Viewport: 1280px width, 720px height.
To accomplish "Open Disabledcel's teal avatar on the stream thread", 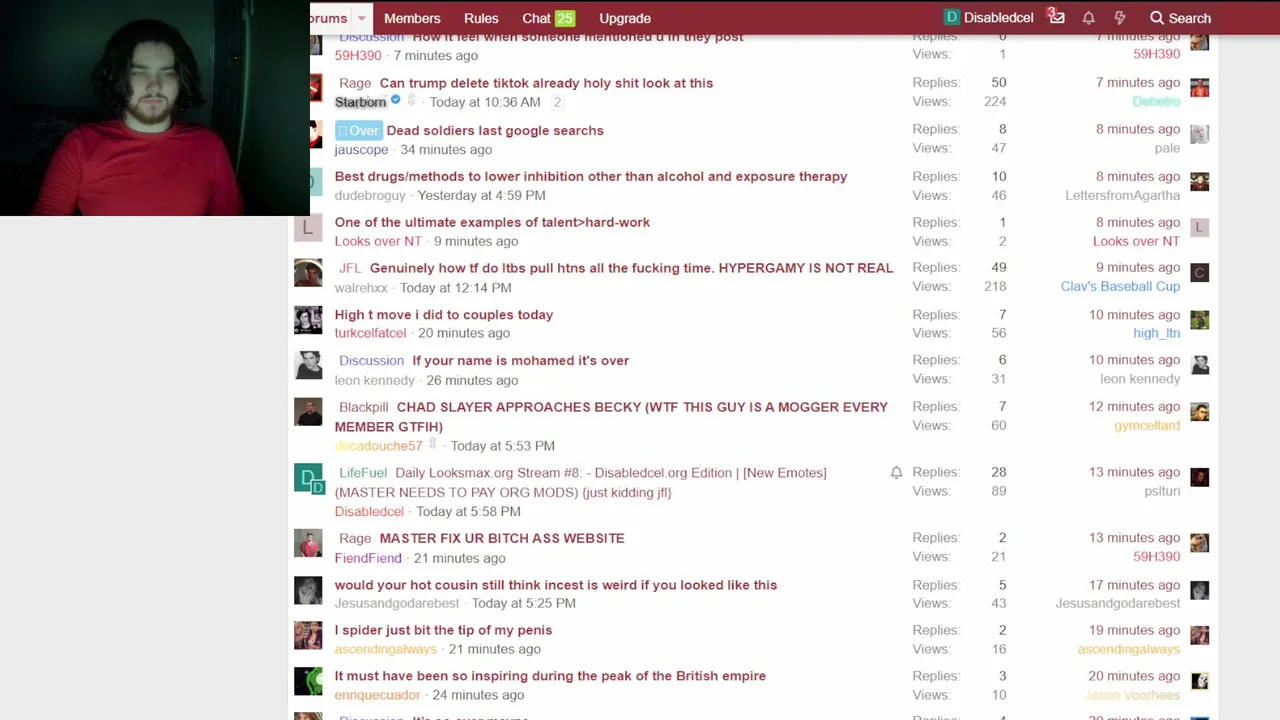I will [x=308, y=478].
